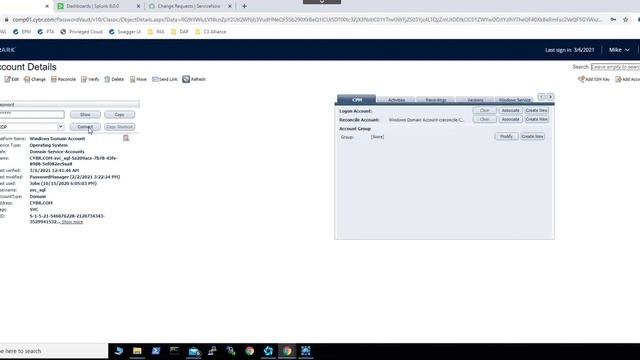640x360 pixels.
Task: Open PowerShell from the taskbar
Action: point(156,351)
